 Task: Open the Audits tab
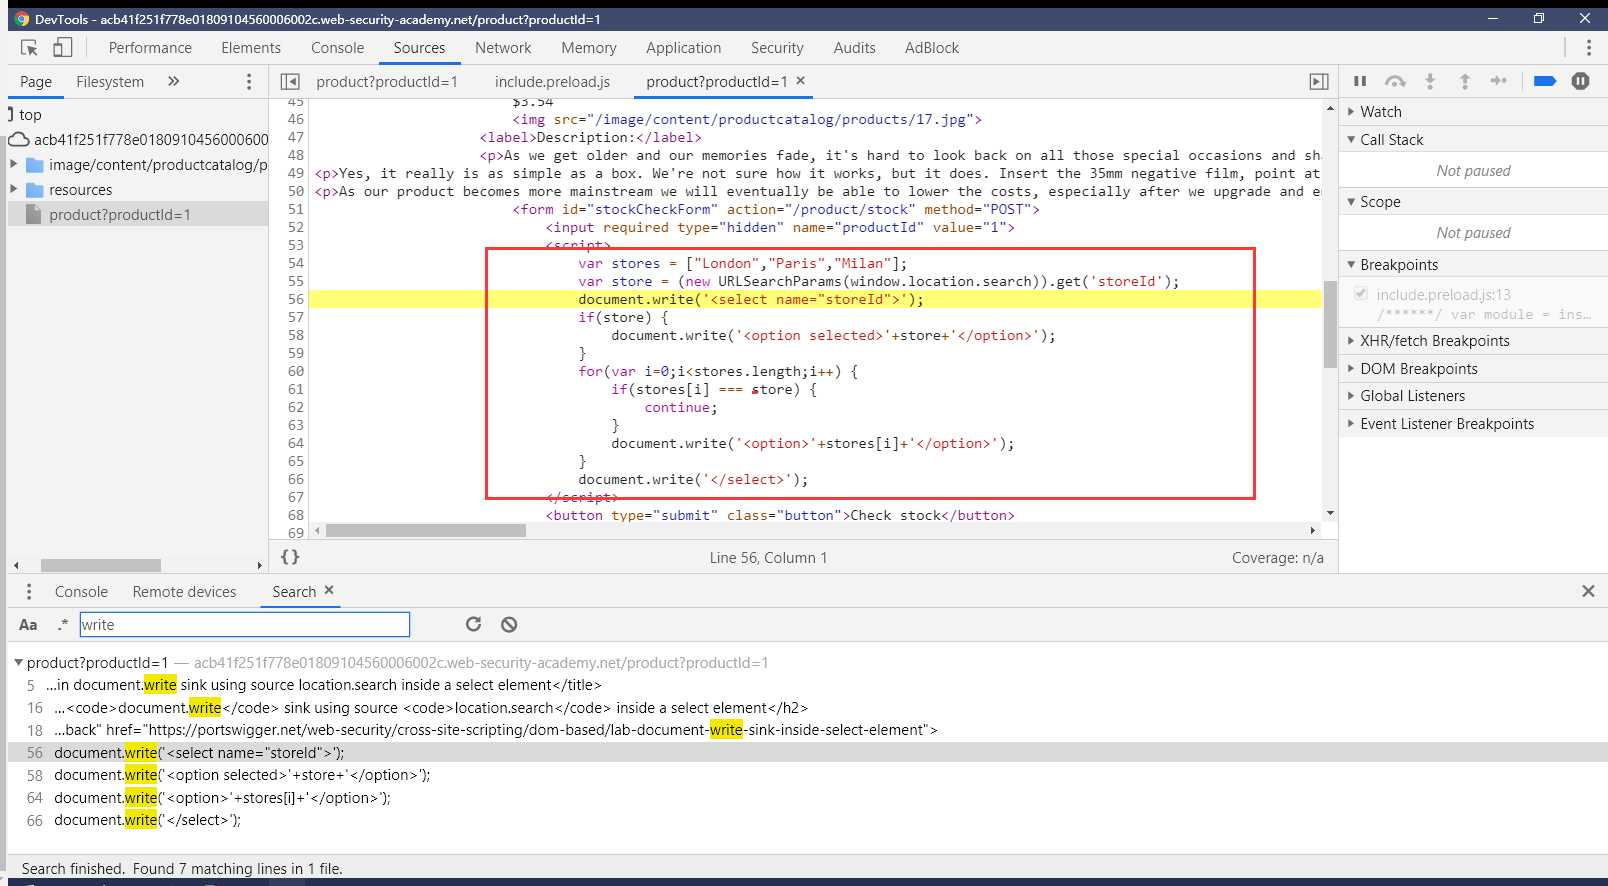tap(854, 47)
